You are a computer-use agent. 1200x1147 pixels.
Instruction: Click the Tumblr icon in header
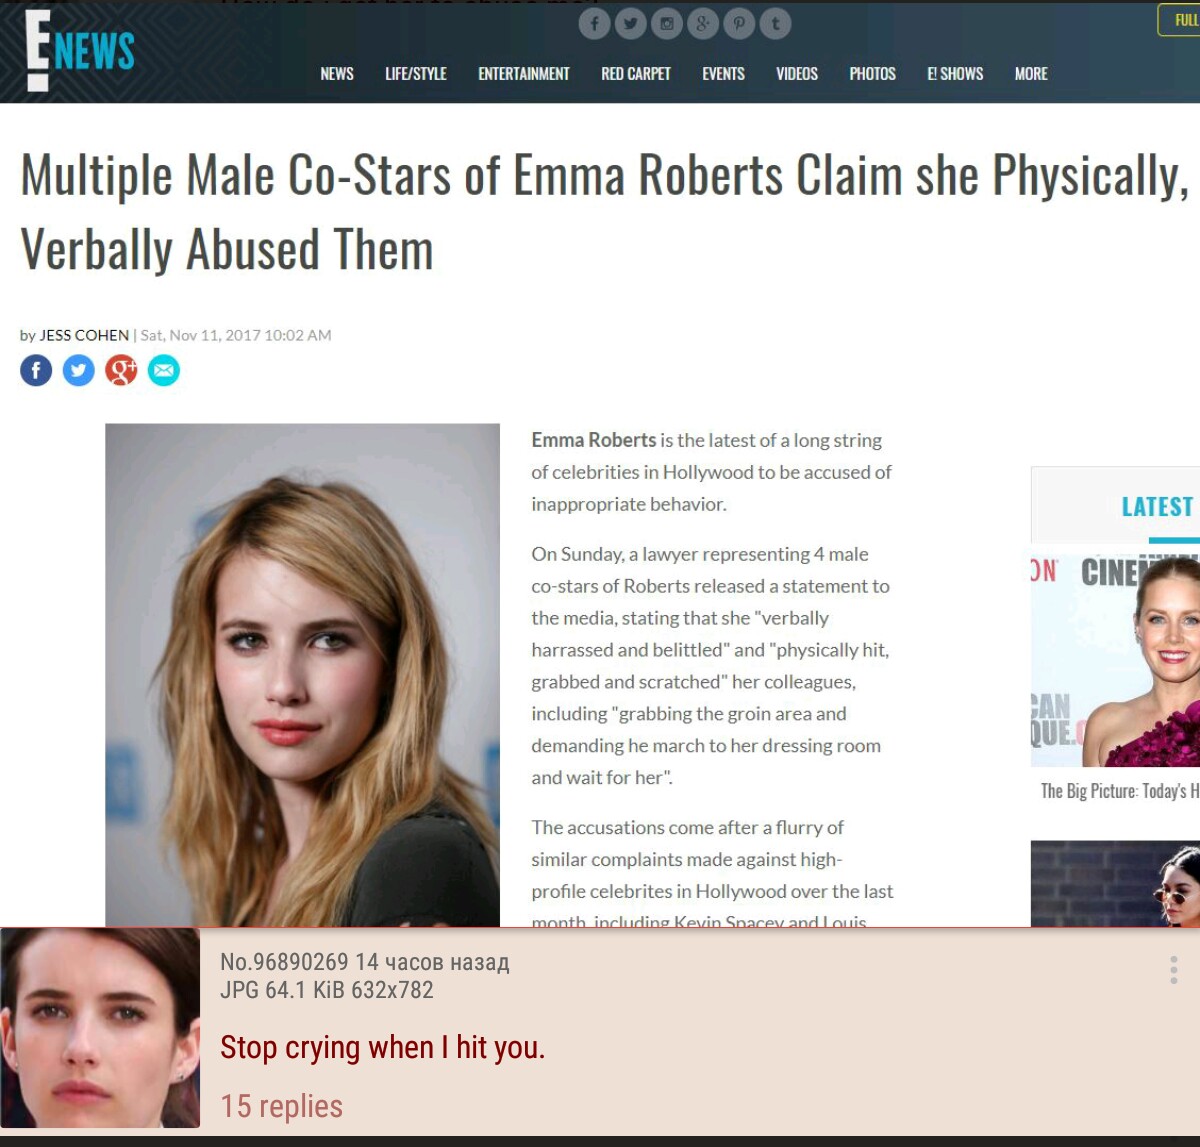tap(775, 23)
